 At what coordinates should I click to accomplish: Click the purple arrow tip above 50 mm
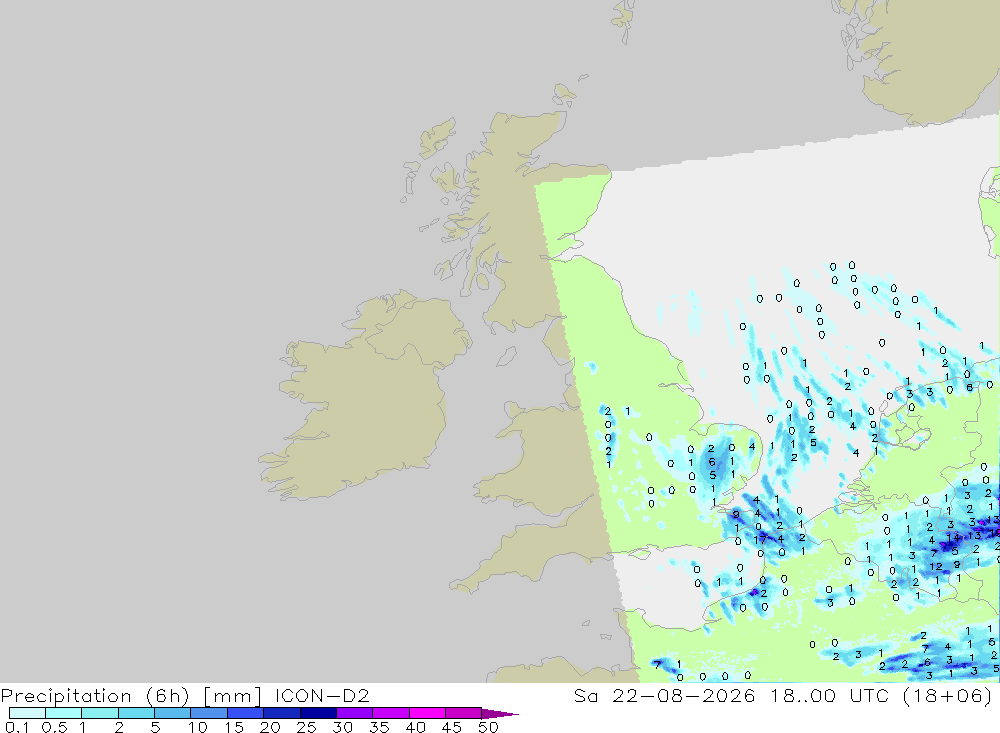pos(500,713)
